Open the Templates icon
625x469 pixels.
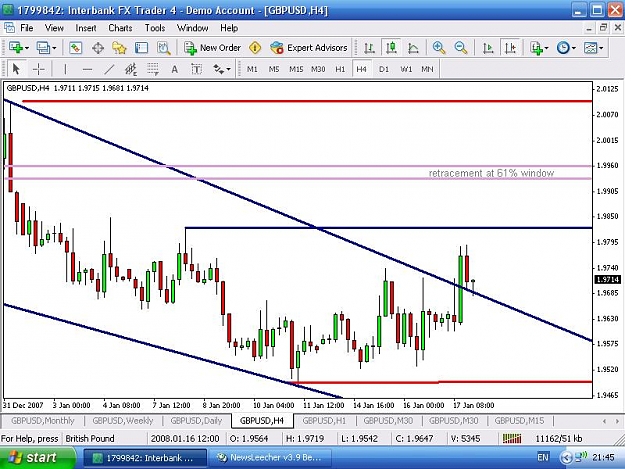(x=590, y=48)
